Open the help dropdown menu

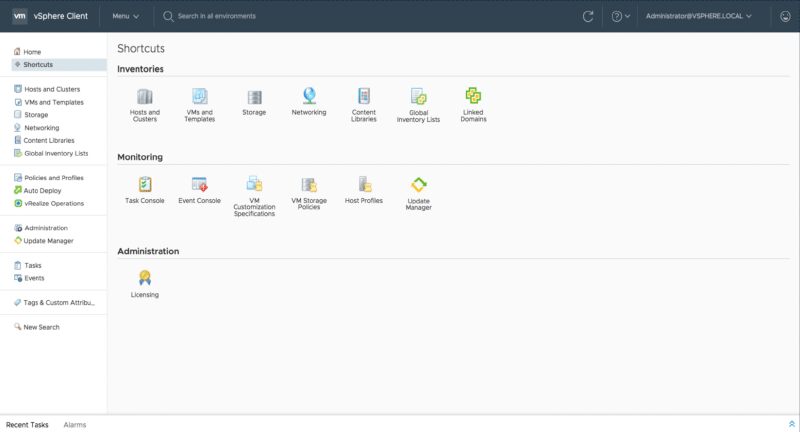(x=620, y=16)
